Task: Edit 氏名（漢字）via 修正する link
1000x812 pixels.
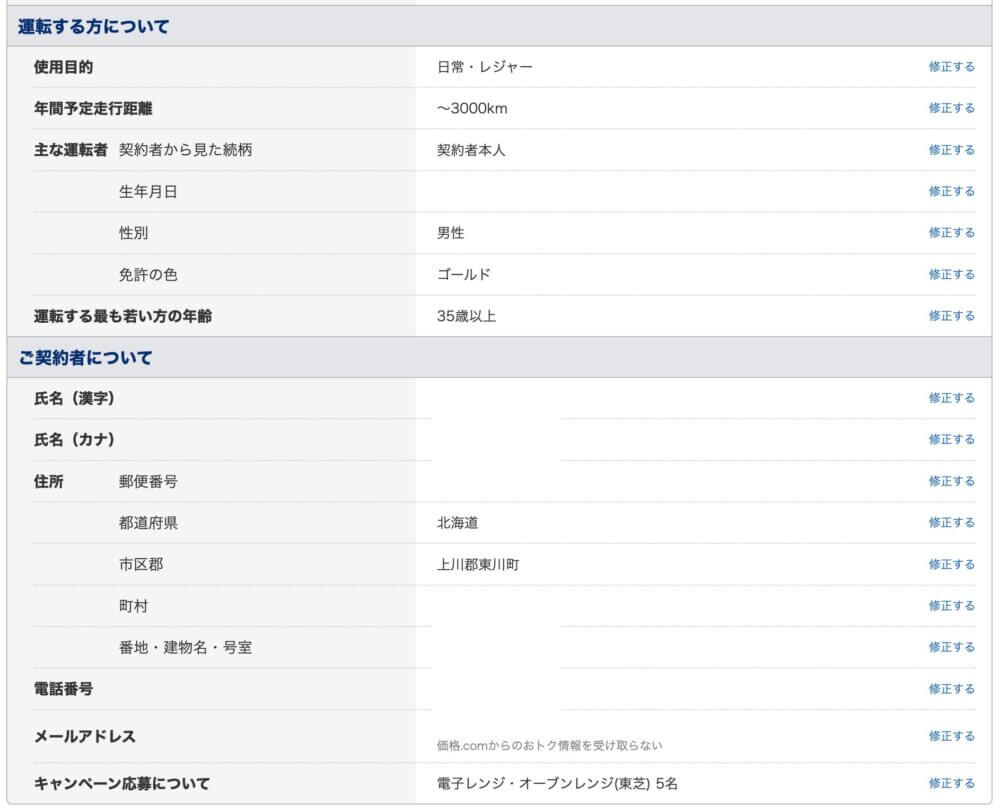Action: tap(951, 398)
